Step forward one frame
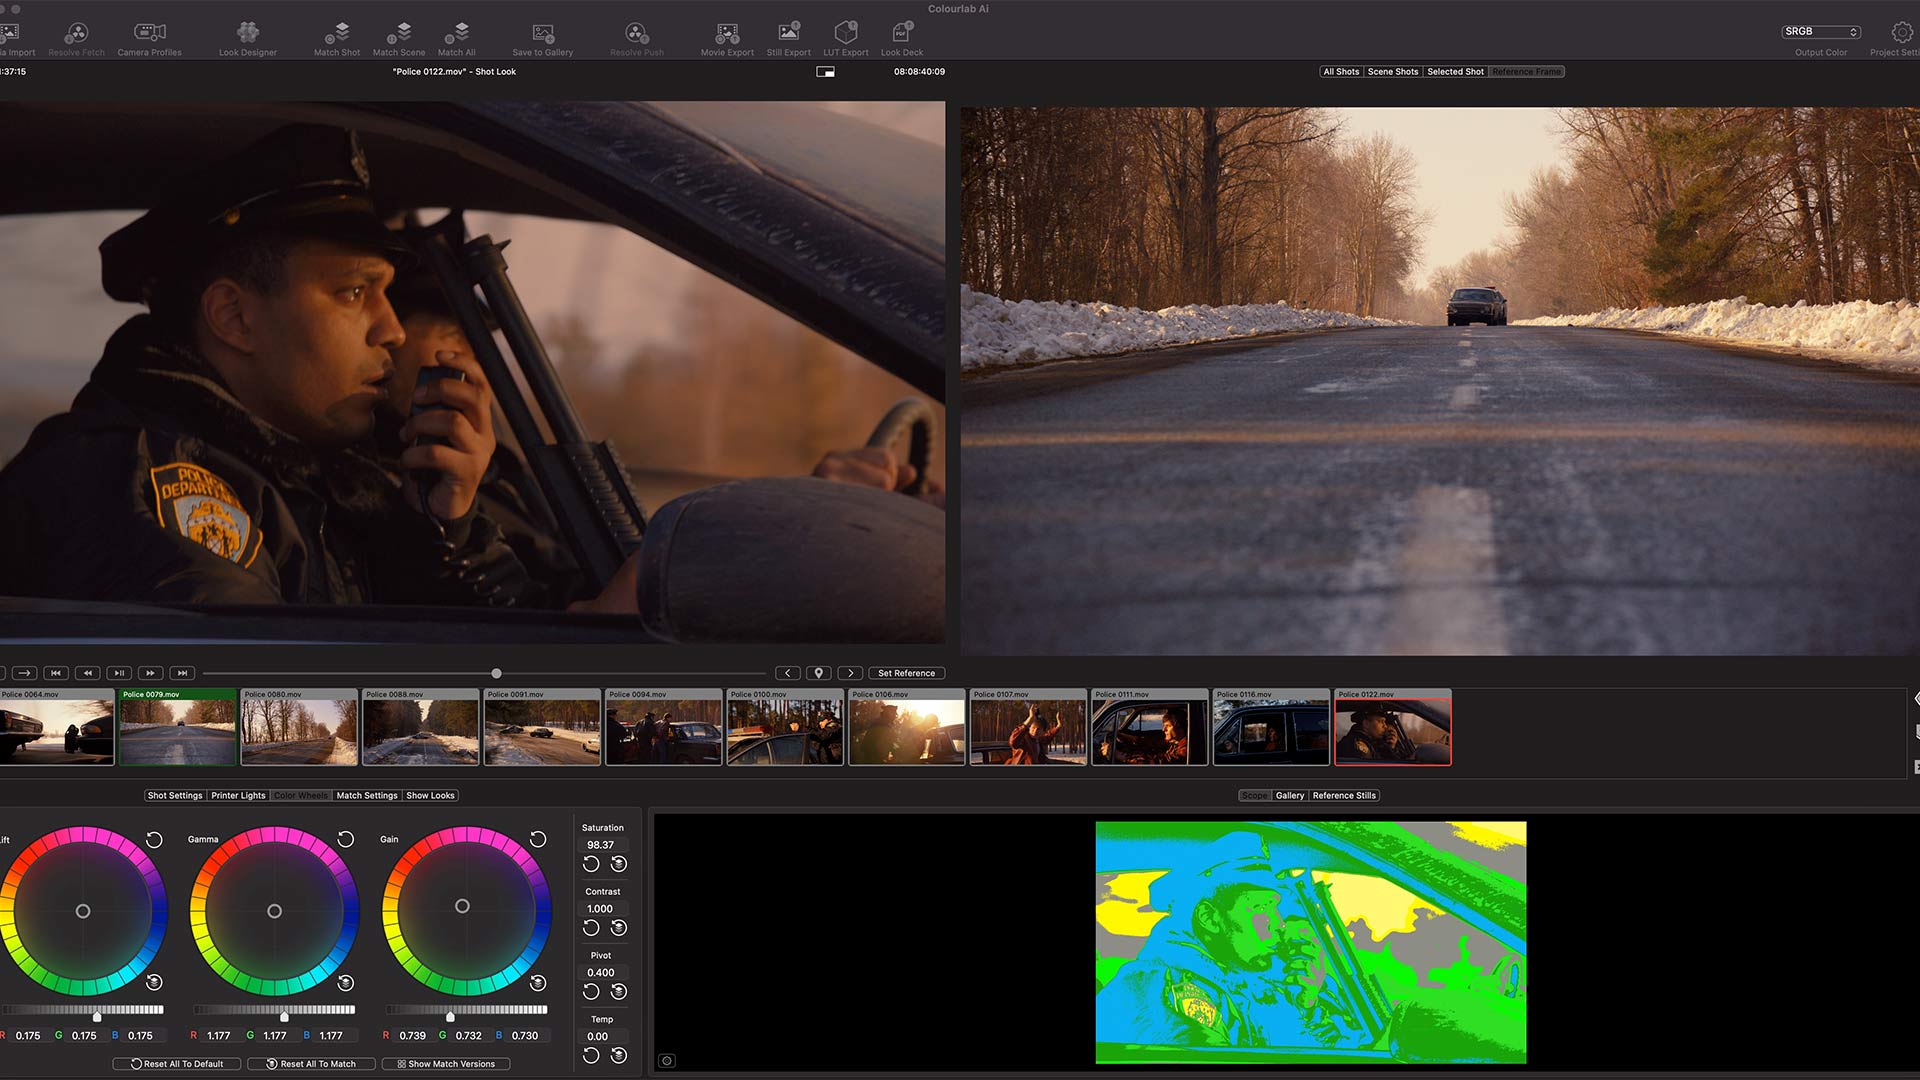Image resolution: width=1920 pixels, height=1080 pixels. [x=151, y=673]
